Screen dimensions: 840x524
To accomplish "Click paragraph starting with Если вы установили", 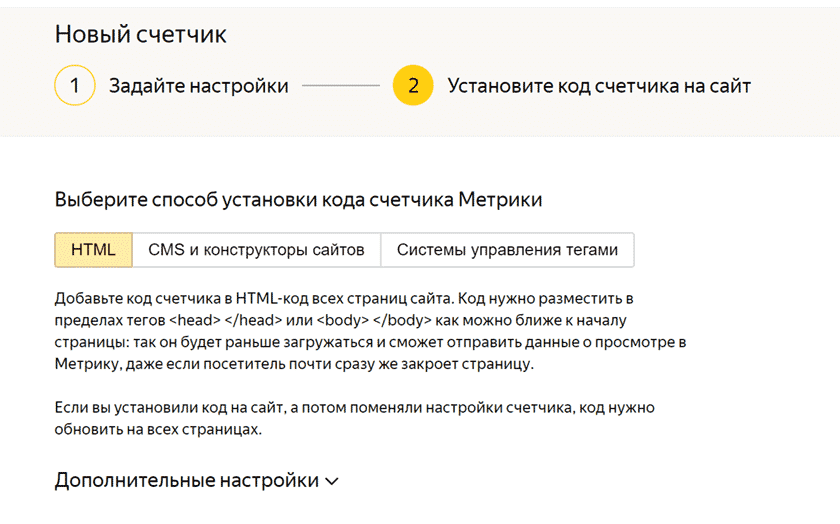I will 354,418.
